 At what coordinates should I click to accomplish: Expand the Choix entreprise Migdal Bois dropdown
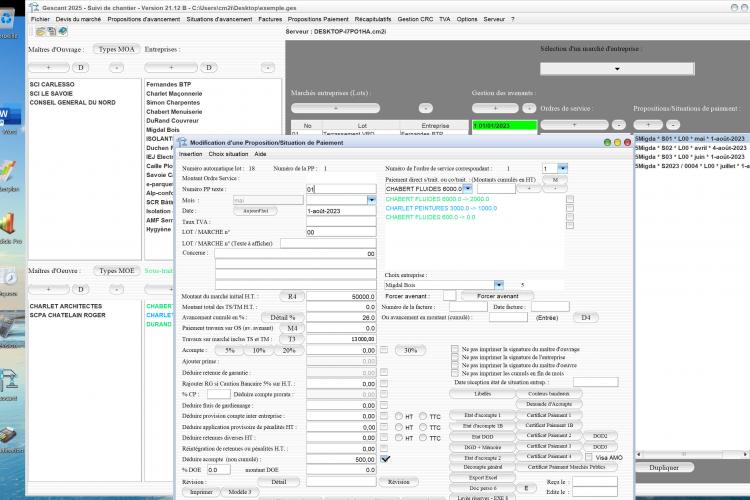coord(499,285)
